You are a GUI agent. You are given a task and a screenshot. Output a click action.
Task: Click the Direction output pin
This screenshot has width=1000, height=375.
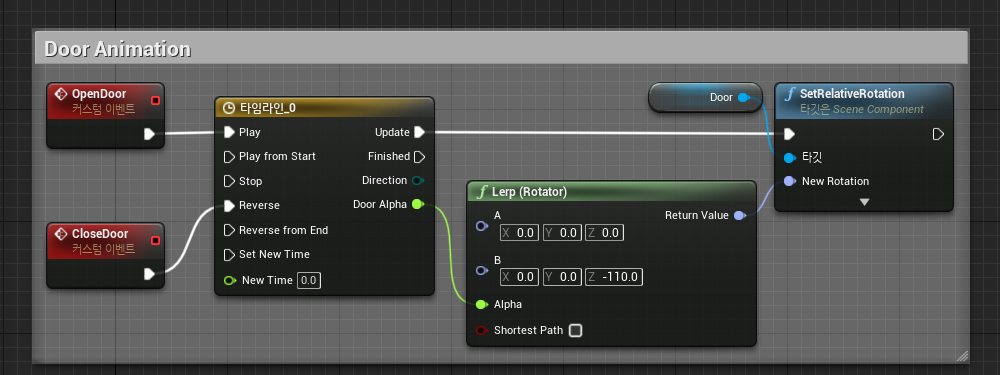click(x=418, y=180)
